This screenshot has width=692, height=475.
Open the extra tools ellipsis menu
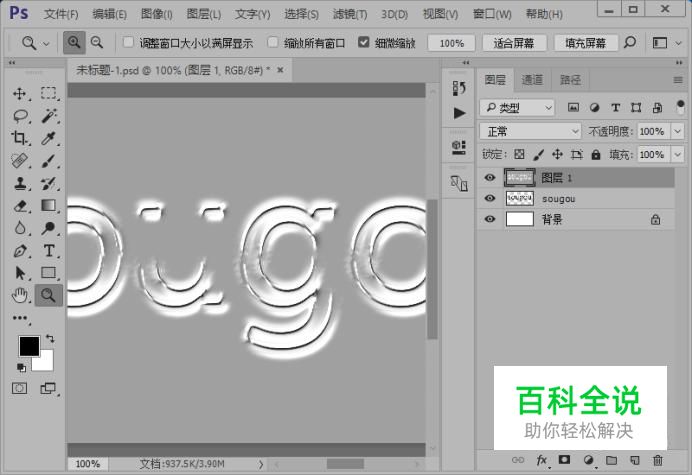click(20, 318)
